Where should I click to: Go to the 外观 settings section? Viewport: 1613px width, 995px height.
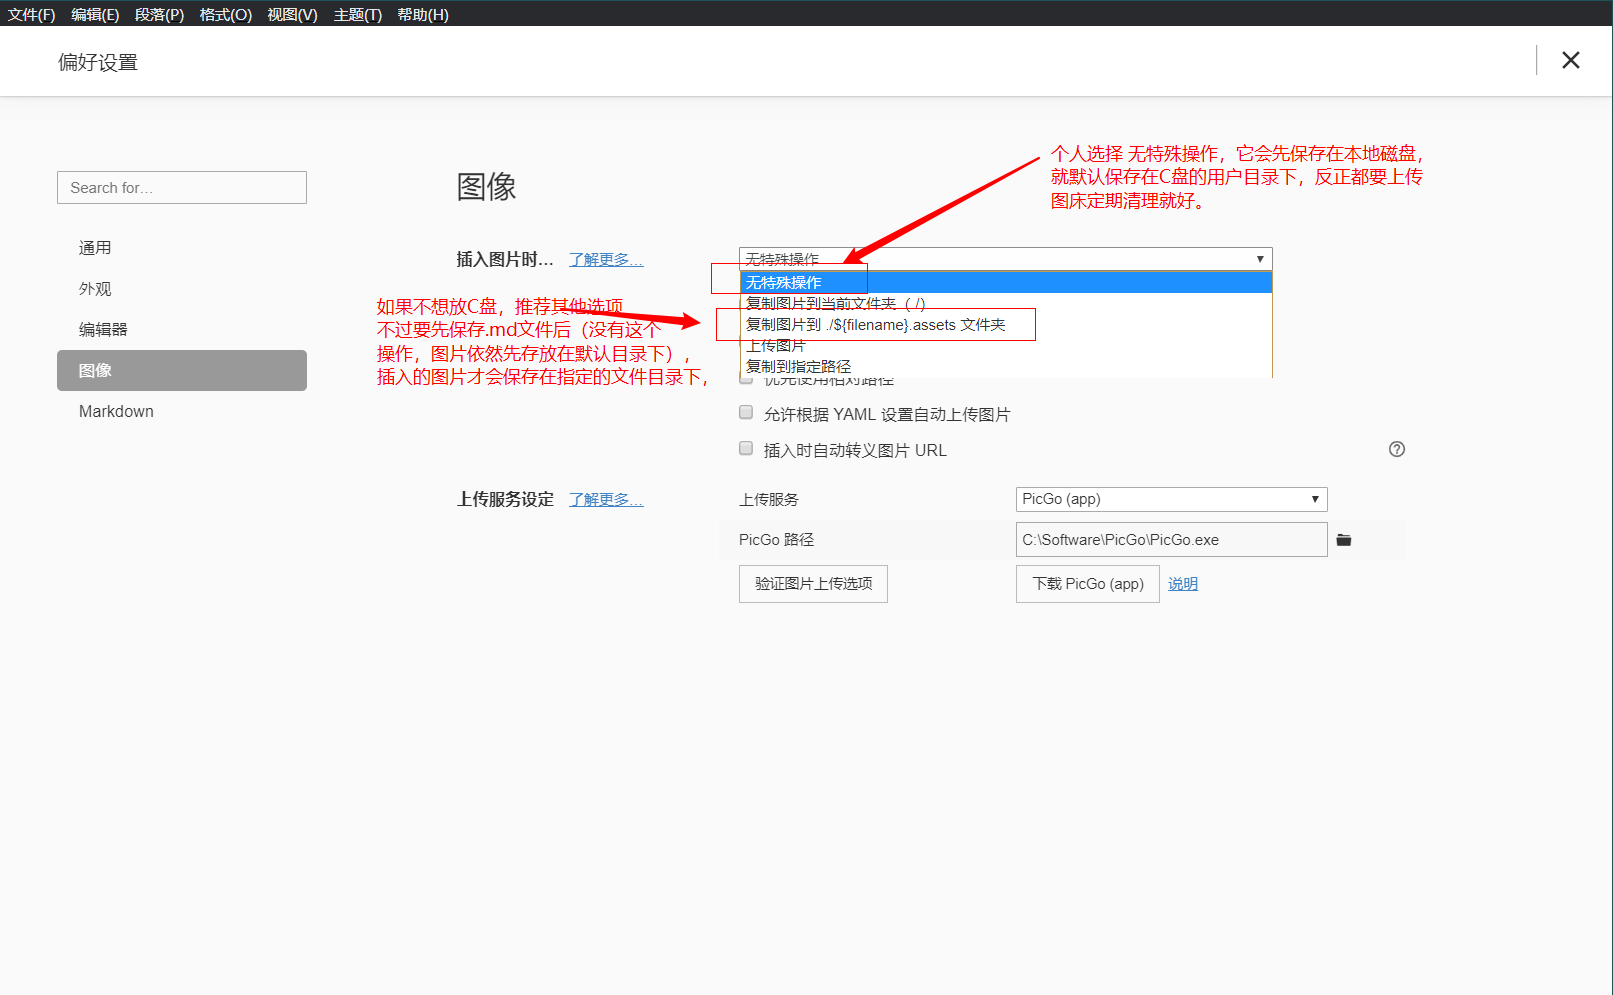pos(182,289)
